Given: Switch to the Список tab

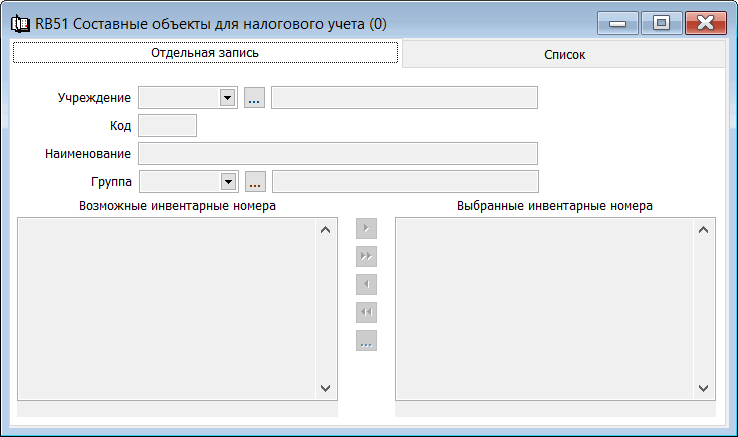Looking at the screenshot, I should pyautogui.click(x=564, y=56).
